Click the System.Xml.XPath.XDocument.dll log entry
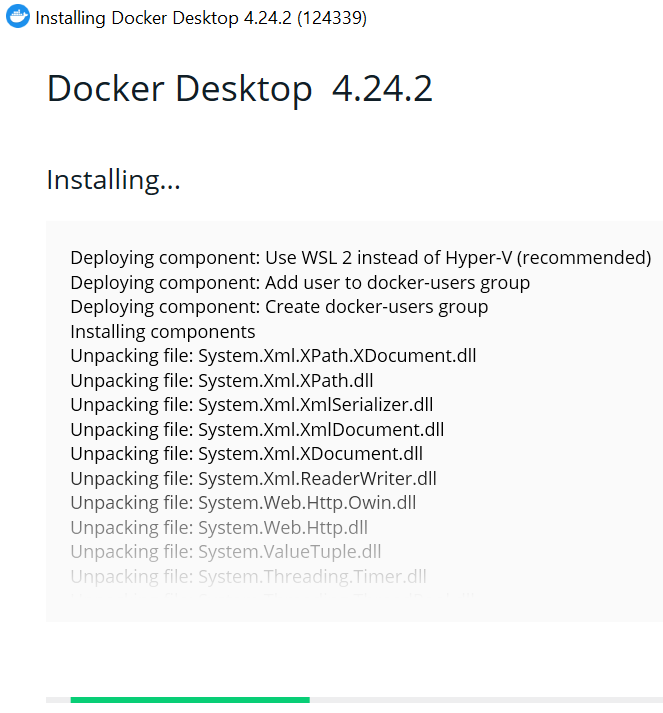Viewport: 663px width, 713px height. pos(273,356)
